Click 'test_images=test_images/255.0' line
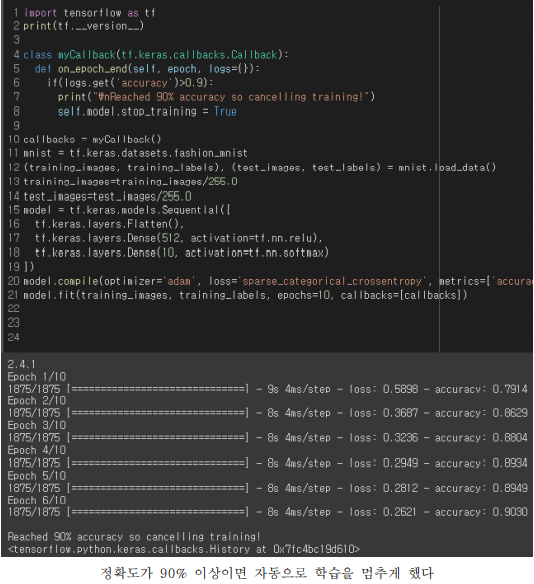534x584 pixels. (107, 196)
